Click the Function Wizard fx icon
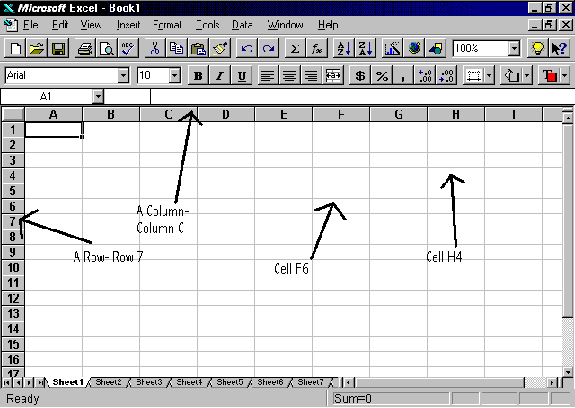 click(x=317, y=48)
